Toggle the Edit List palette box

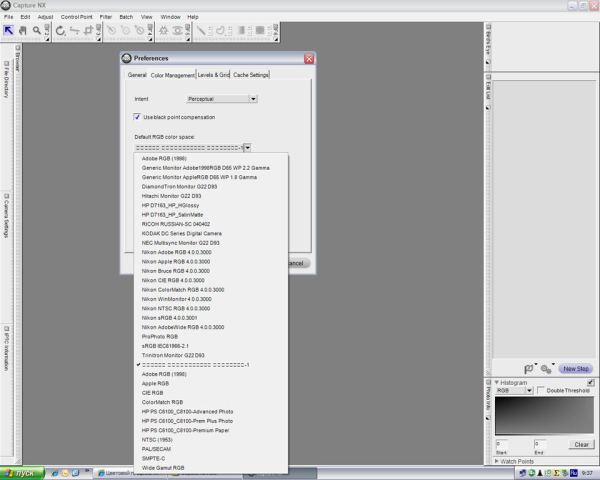pos(488,77)
